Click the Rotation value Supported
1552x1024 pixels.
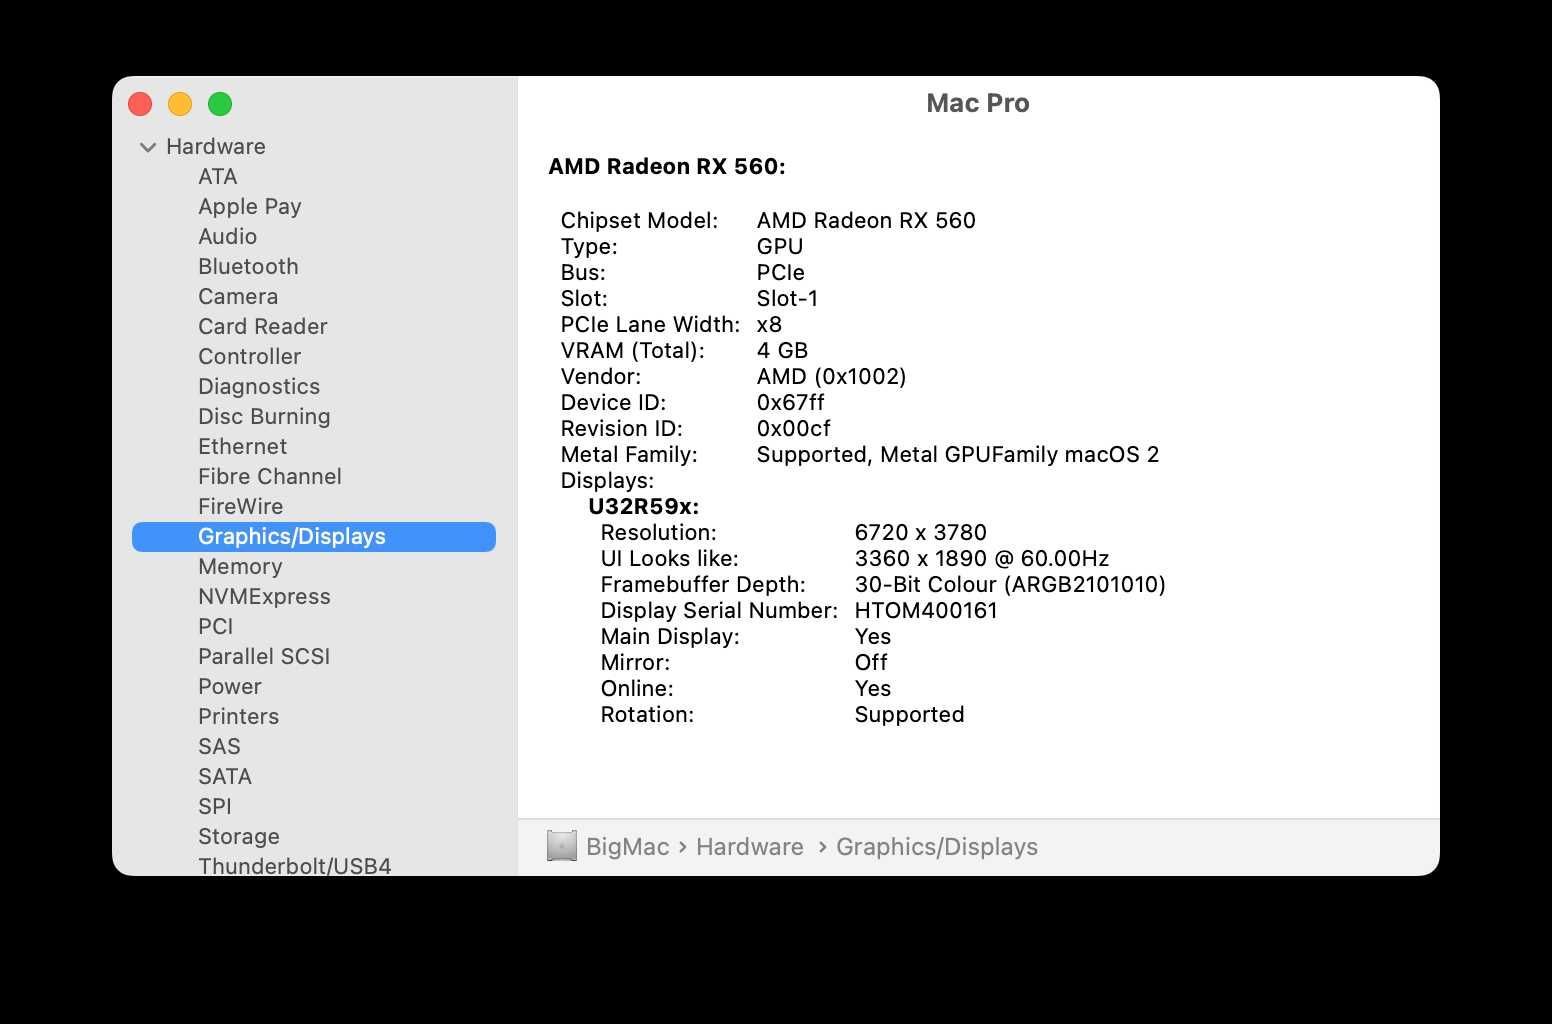910,714
